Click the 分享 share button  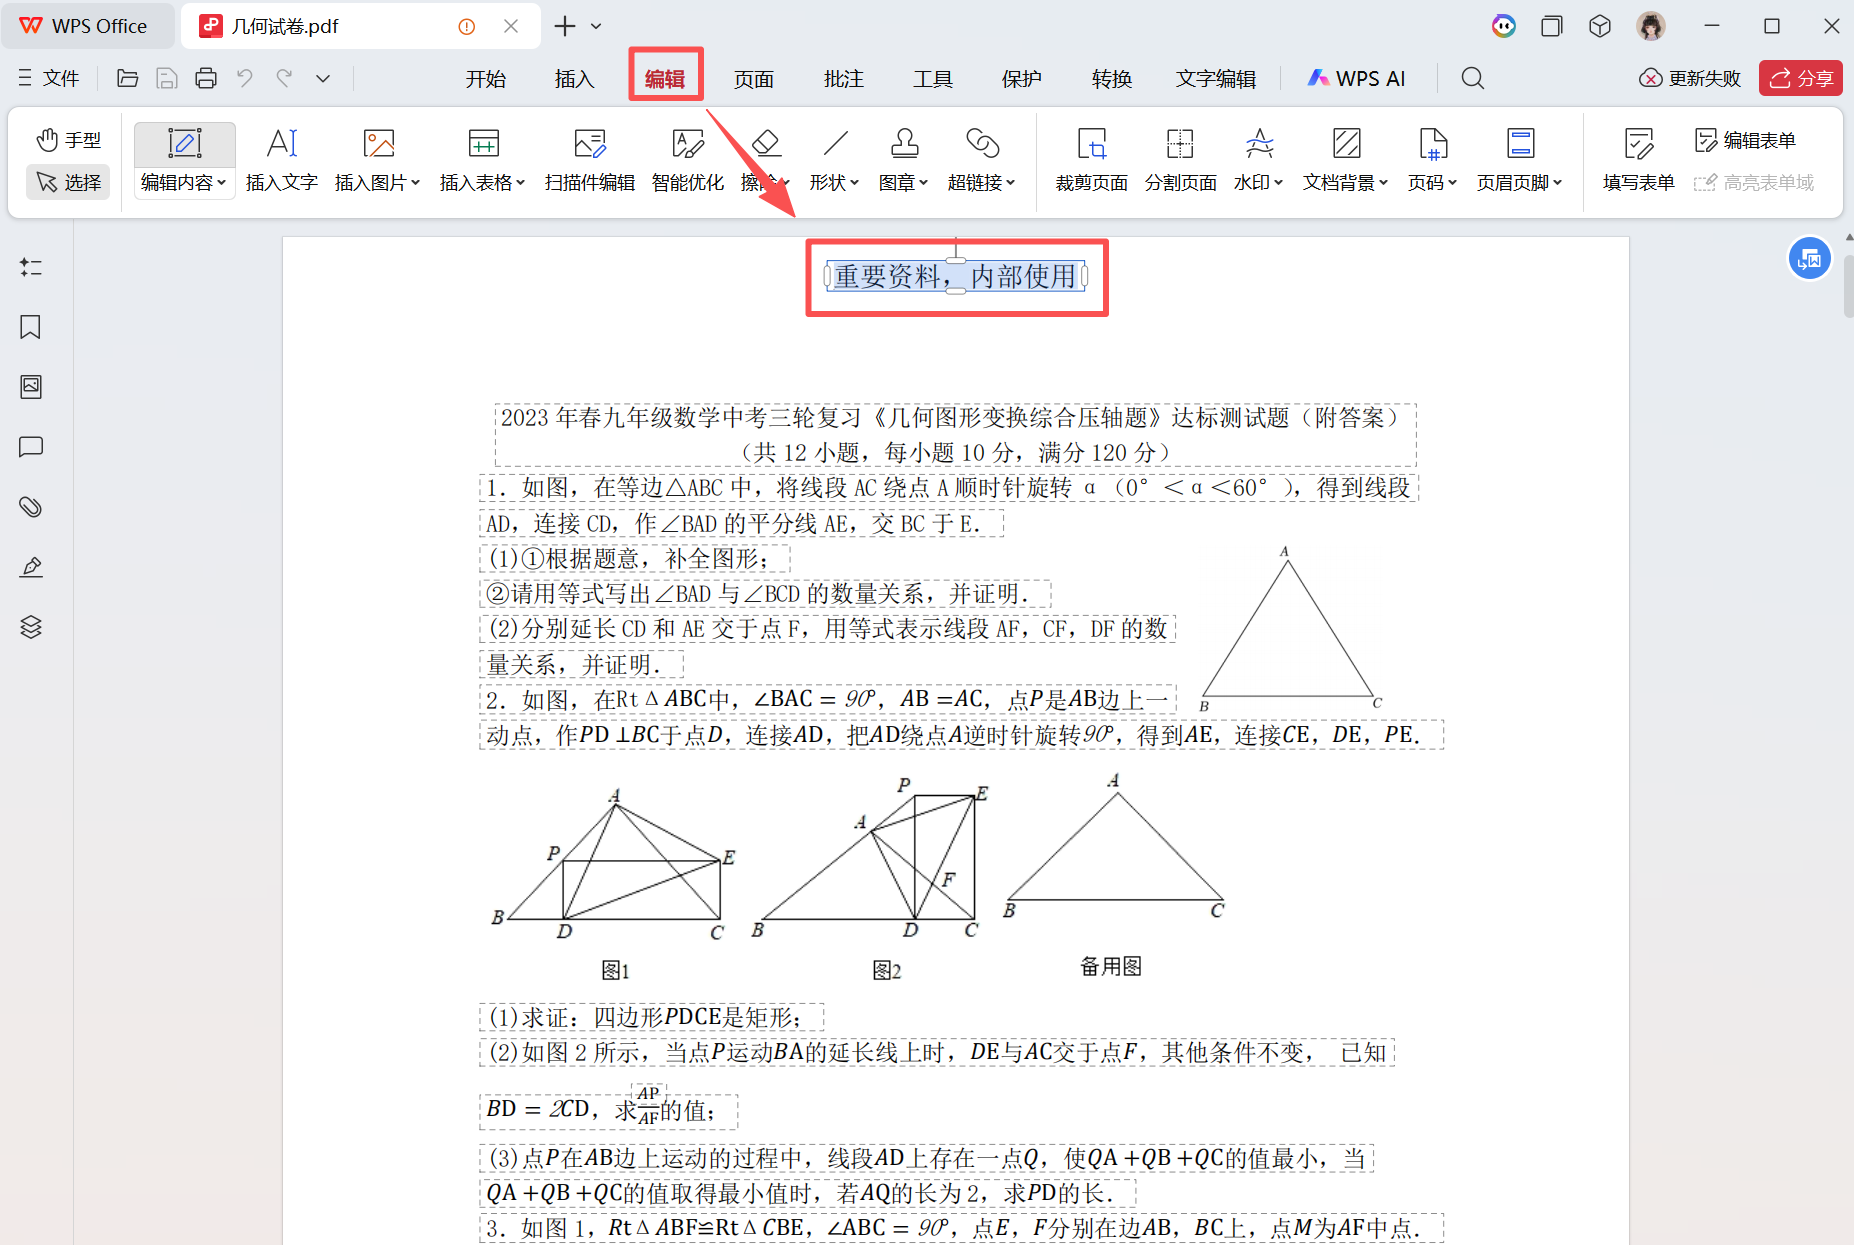1800,77
